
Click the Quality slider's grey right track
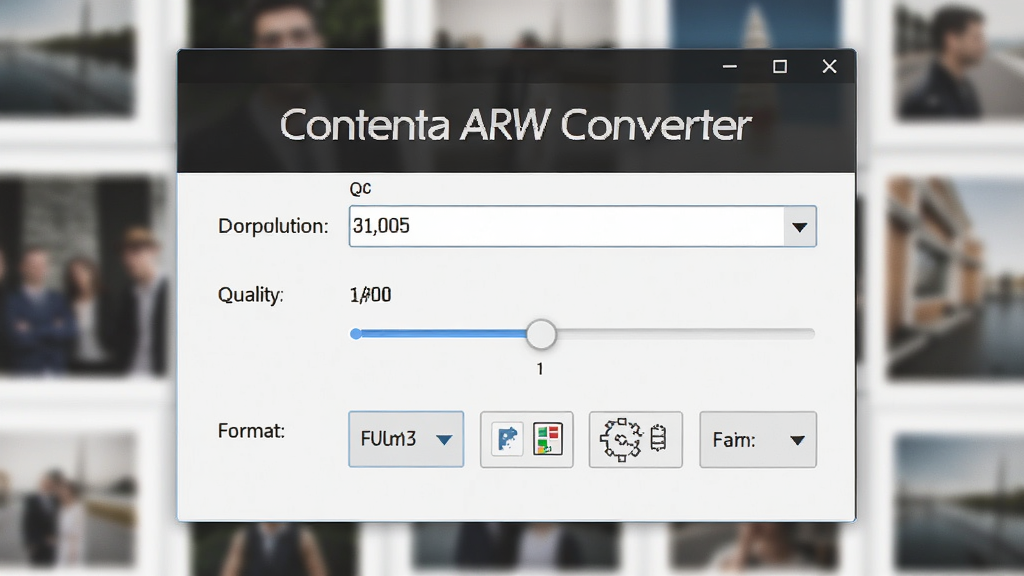click(x=685, y=334)
